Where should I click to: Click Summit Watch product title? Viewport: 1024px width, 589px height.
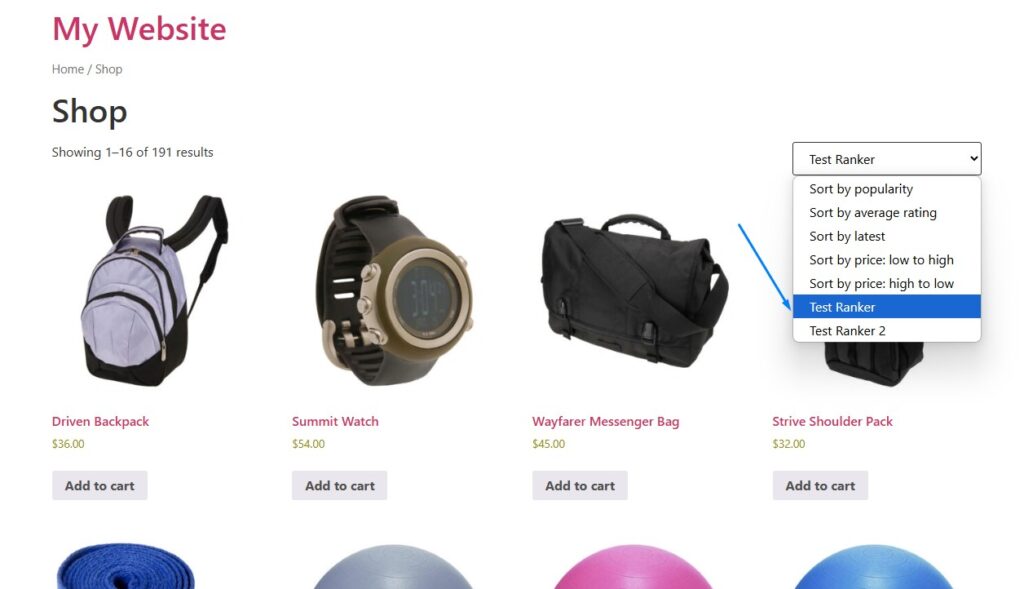(335, 421)
